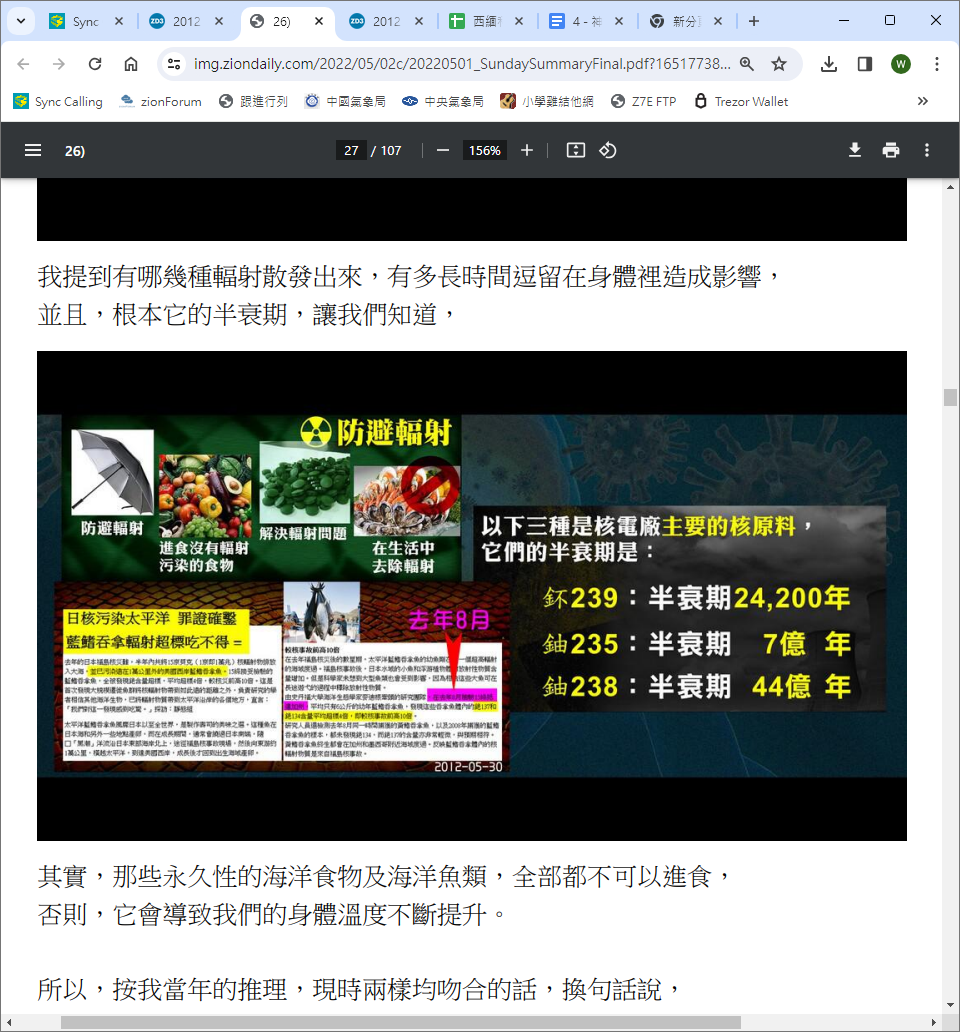The height and width of the screenshot is (1032, 960).
Task: Click the scrollbar down arrow
Action: tap(950, 1005)
